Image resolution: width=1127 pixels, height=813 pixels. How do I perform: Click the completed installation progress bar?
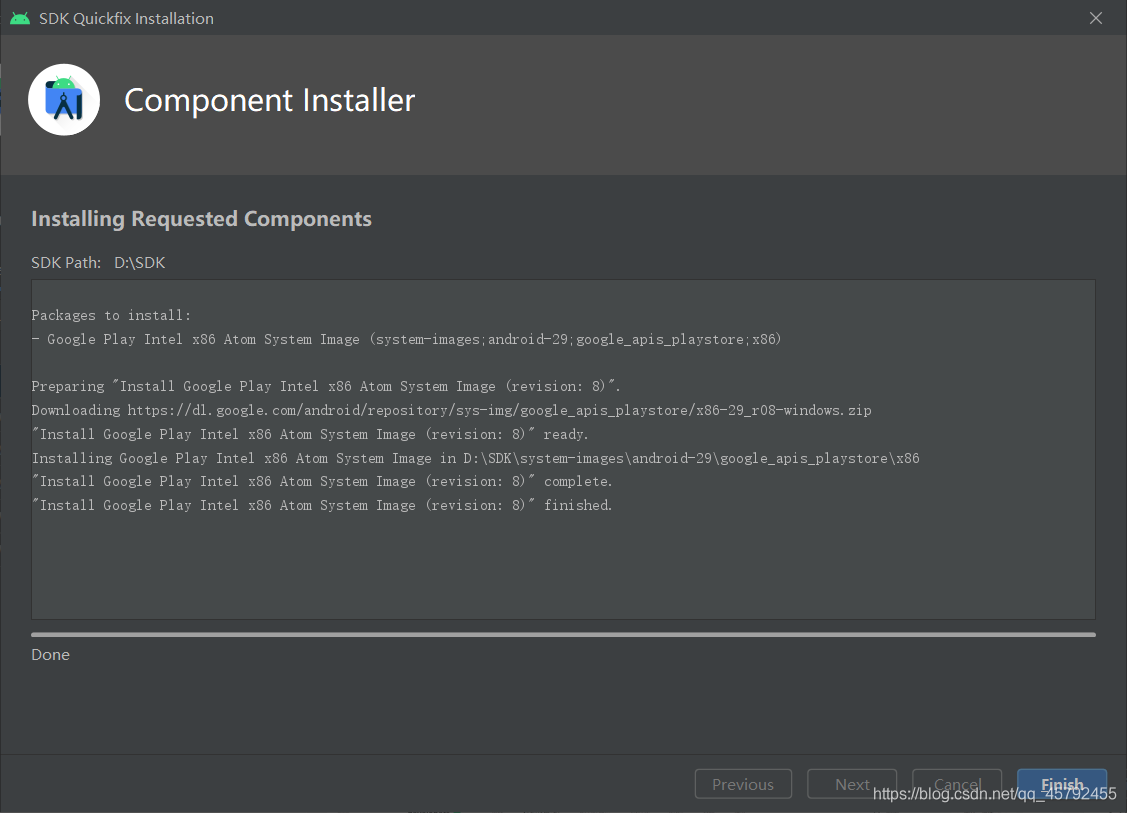click(x=564, y=635)
